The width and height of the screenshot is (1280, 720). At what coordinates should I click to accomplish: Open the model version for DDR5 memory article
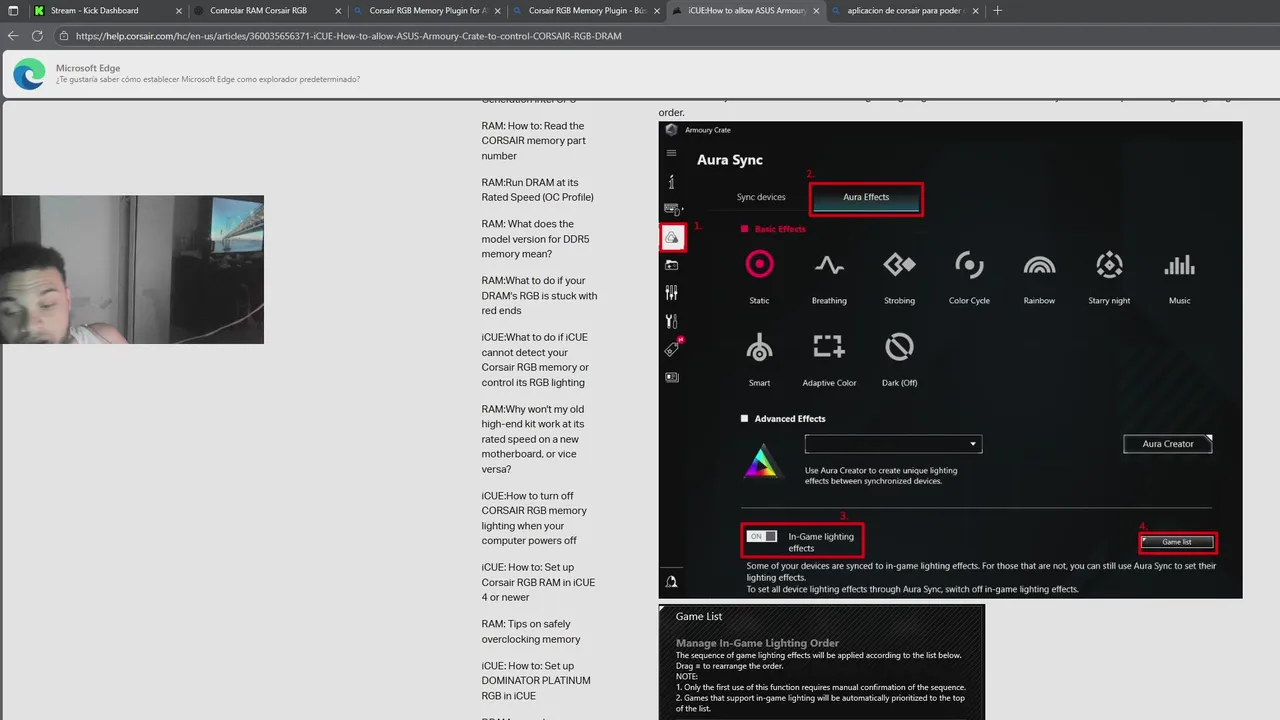tap(535, 239)
